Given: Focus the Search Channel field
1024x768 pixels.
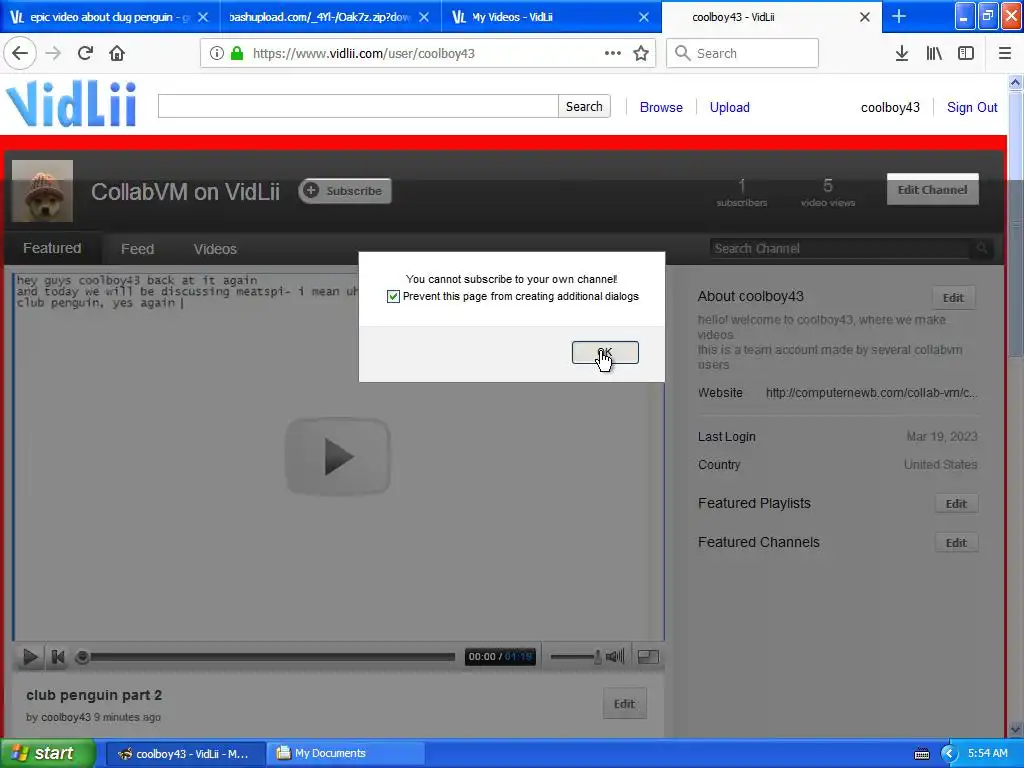Looking at the screenshot, I should (x=841, y=248).
